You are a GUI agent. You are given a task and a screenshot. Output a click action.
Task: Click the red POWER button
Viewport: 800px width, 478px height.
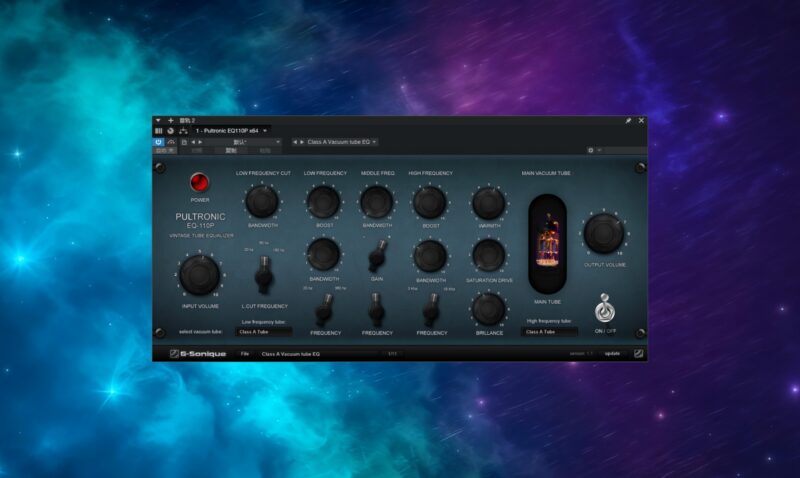(x=199, y=182)
